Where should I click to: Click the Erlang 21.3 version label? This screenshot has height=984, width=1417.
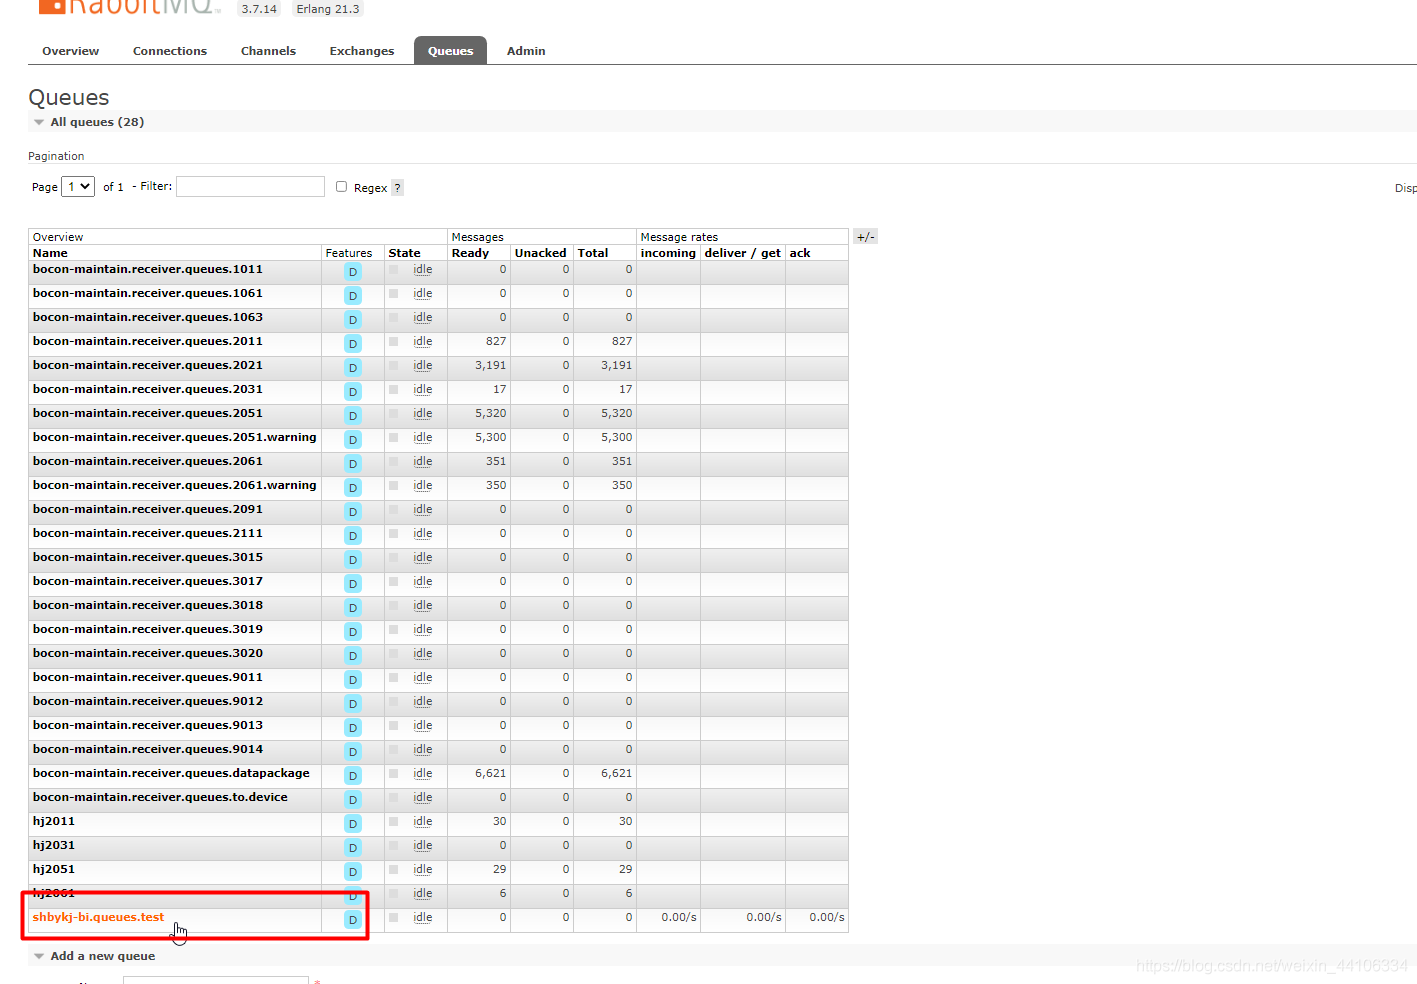[327, 8]
